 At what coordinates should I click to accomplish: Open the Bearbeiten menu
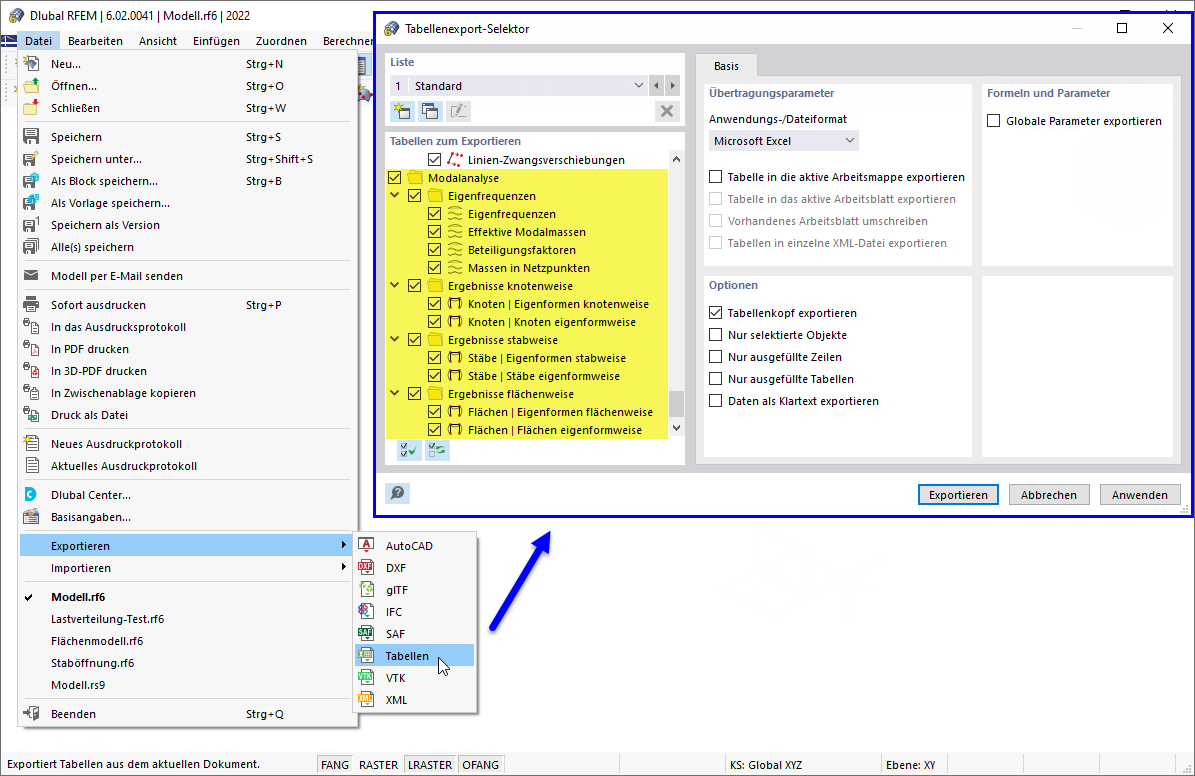tap(95, 41)
